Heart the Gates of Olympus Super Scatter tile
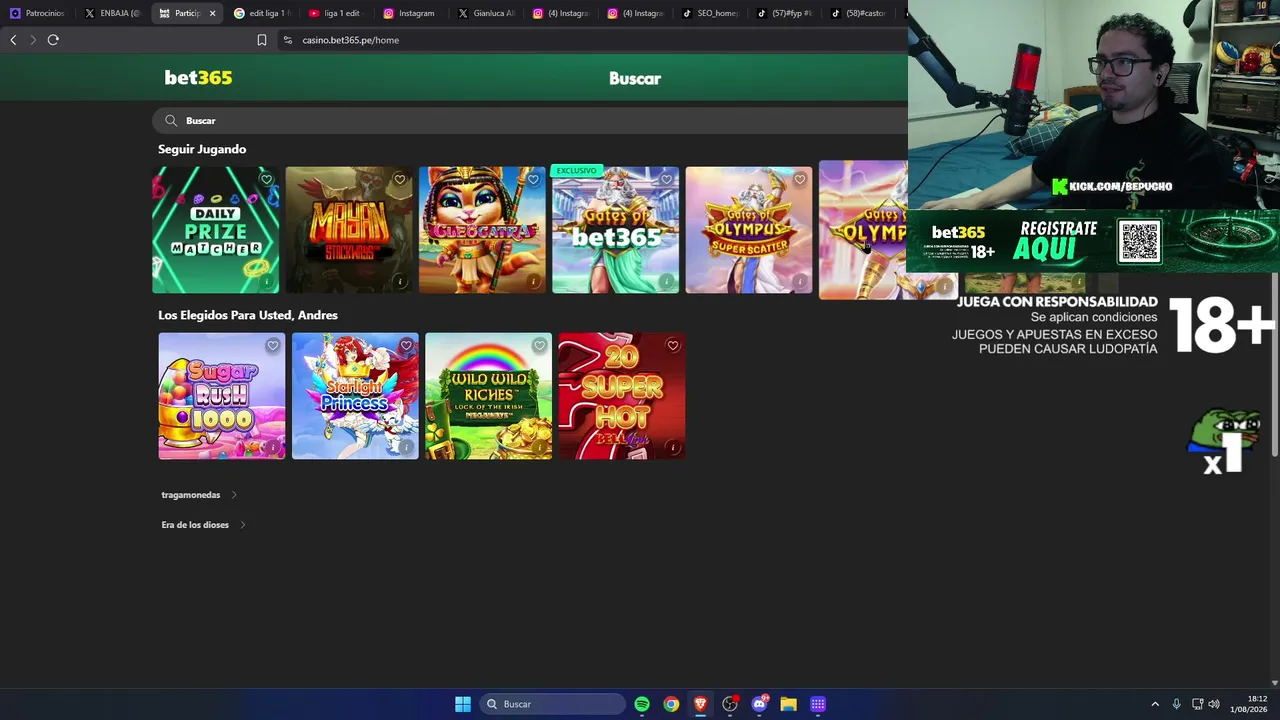The height and width of the screenshot is (720, 1280). [799, 180]
